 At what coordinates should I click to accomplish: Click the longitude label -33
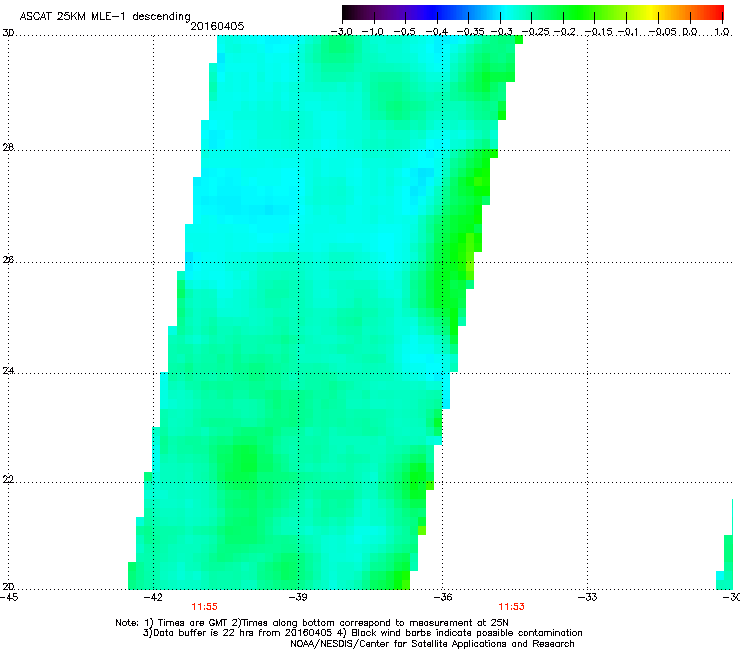(x=588, y=597)
